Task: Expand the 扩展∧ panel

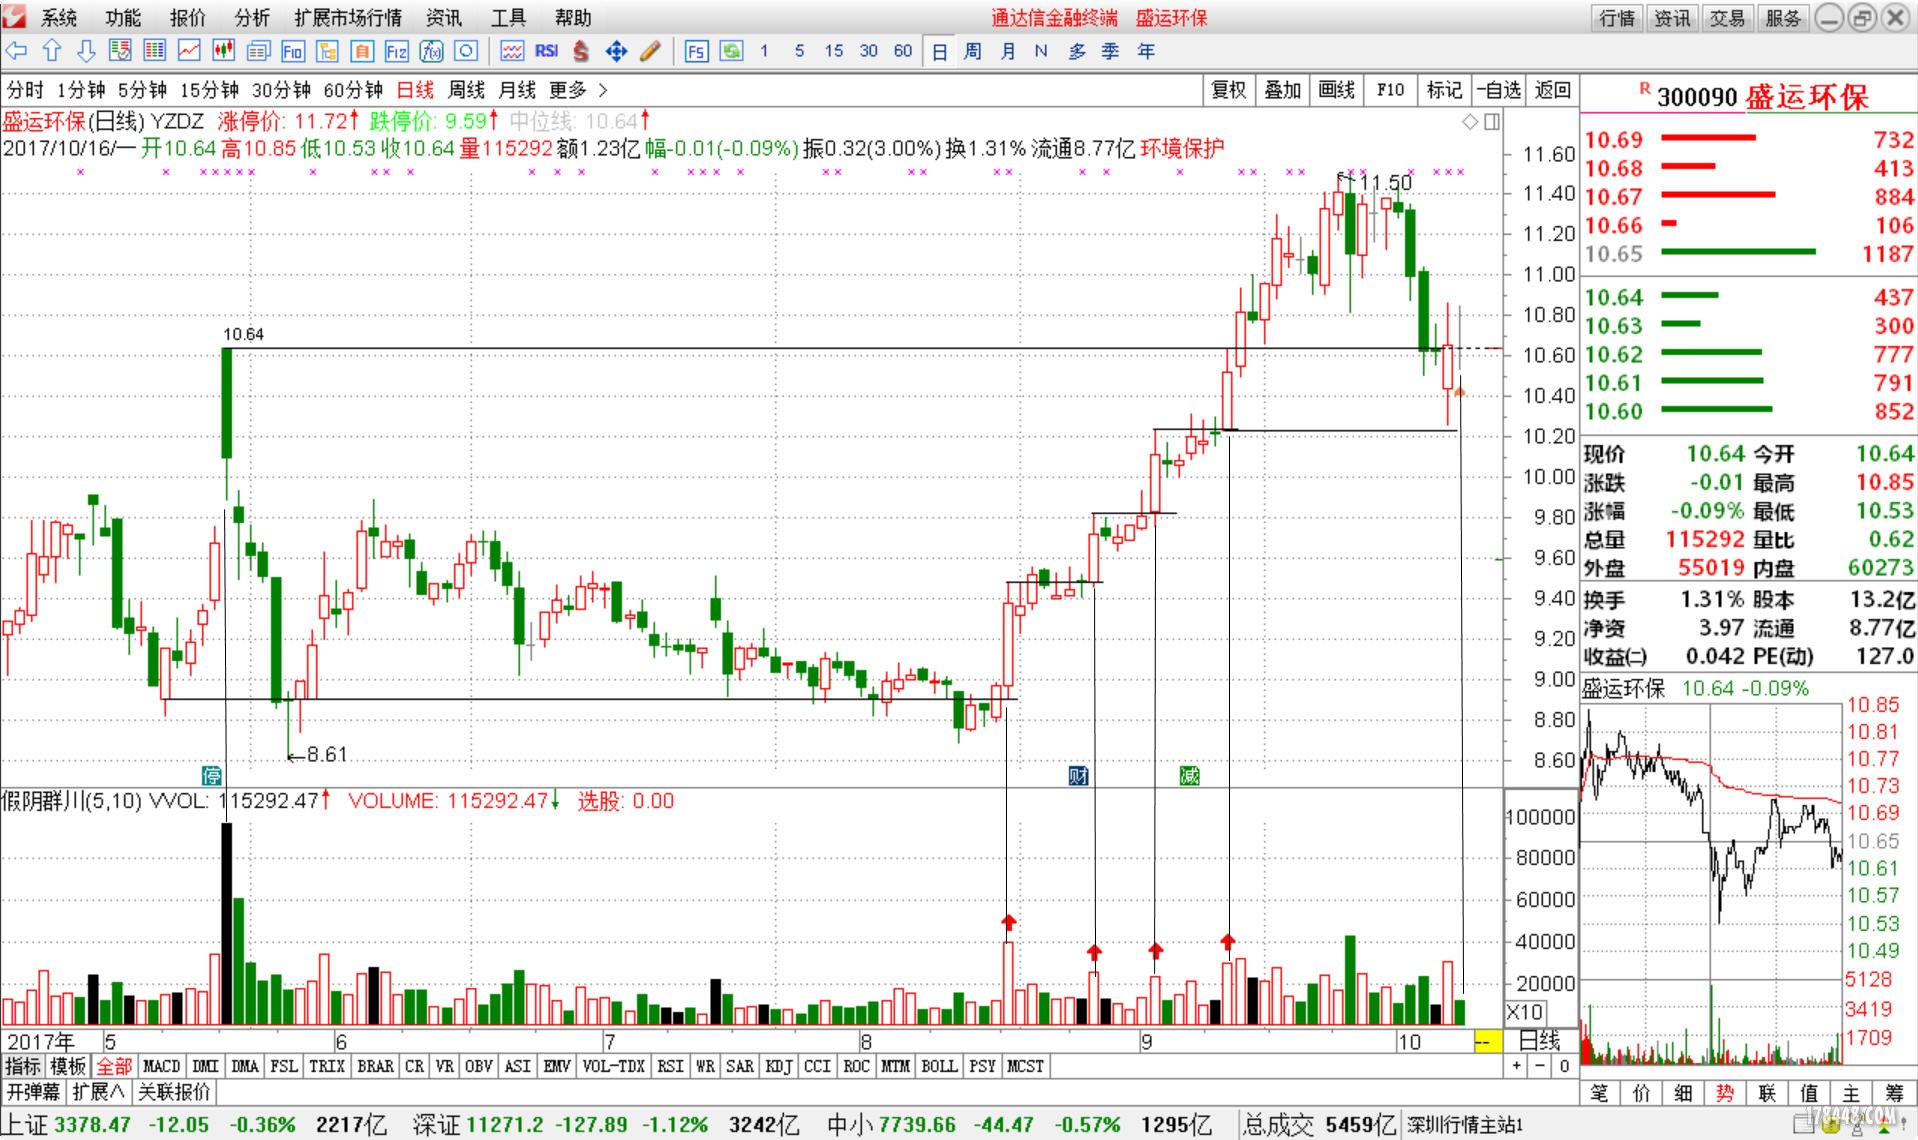Action: [x=99, y=1091]
